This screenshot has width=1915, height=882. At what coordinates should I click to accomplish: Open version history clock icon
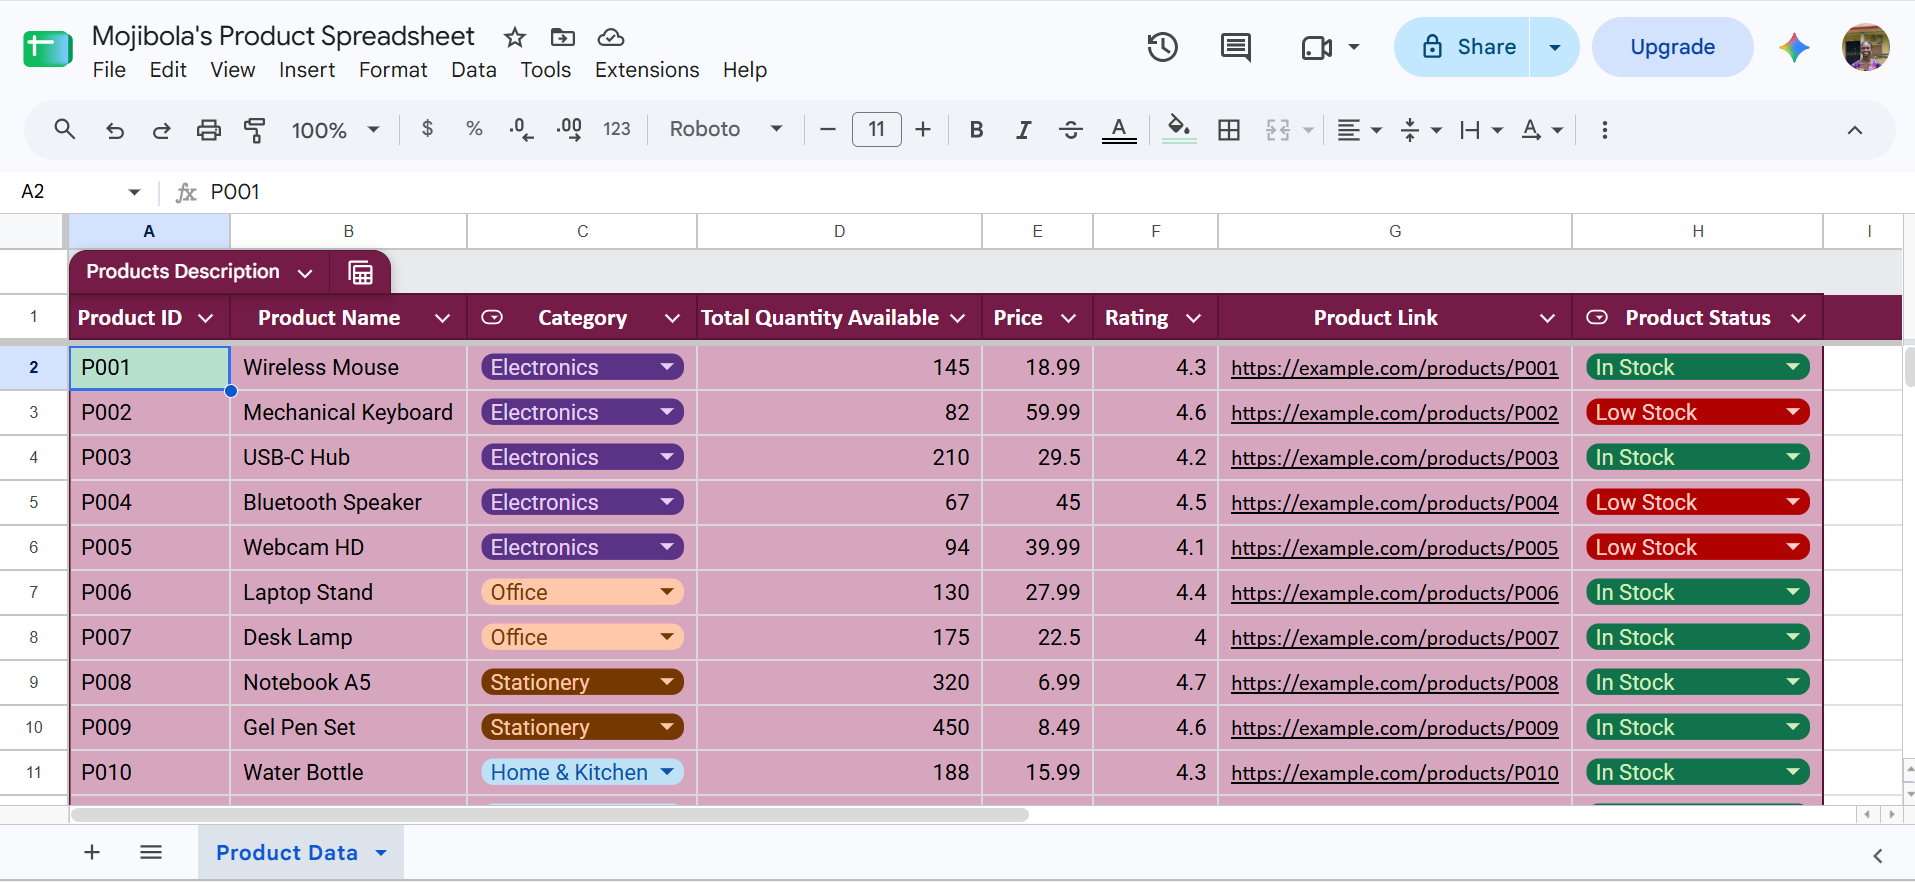1162,47
